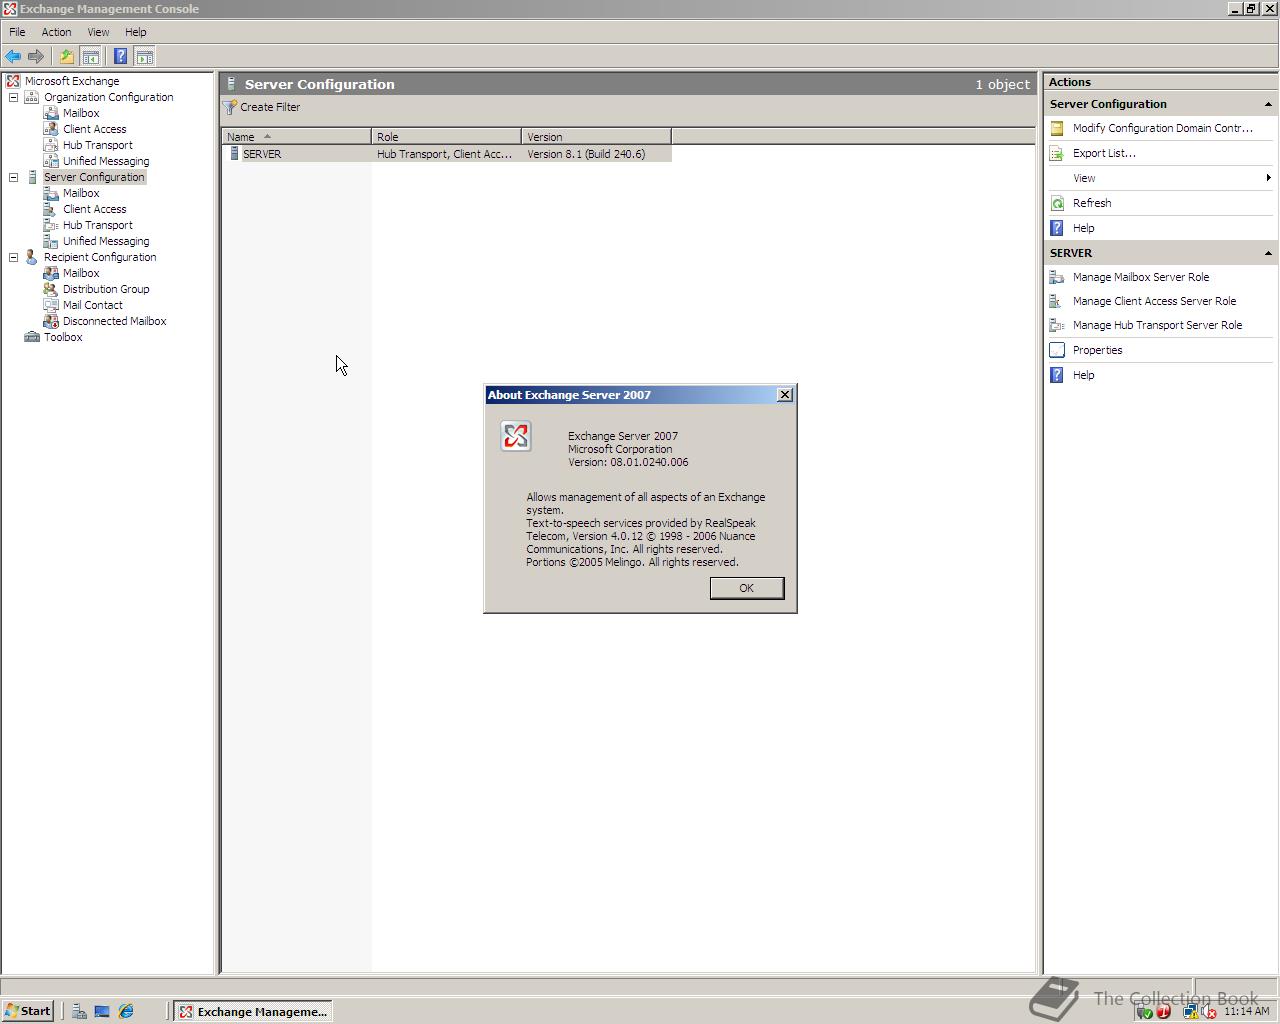Click the muted volume tray icon
Screen dimensions: 1280x1024
click(1209, 1011)
